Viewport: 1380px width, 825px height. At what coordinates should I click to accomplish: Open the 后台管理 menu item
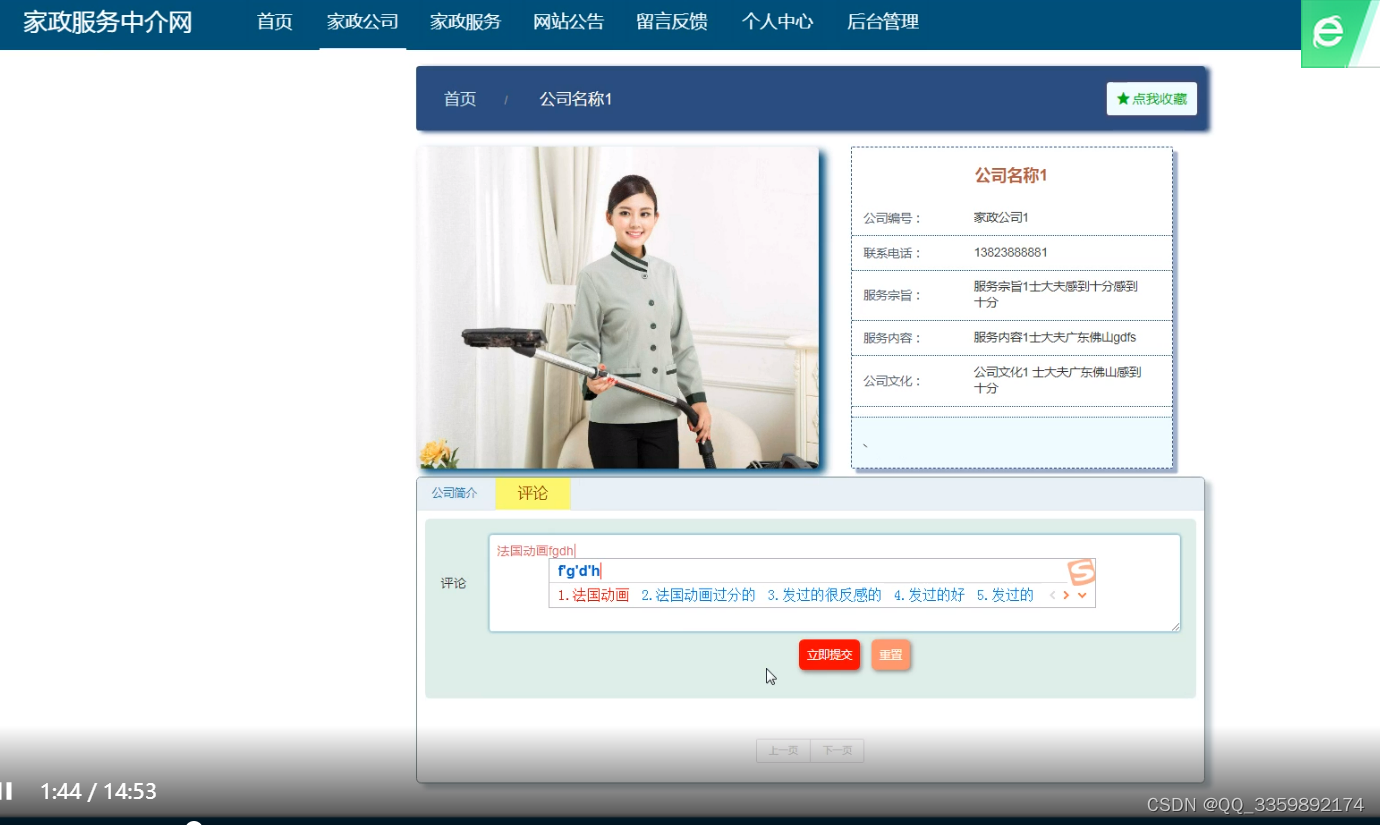[x=883, y=22]
